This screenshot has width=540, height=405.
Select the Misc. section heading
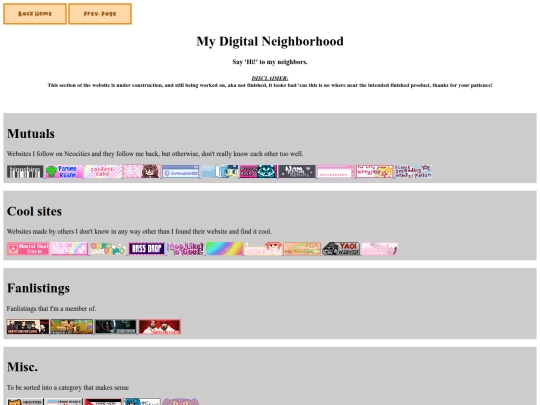pos(22,367)
